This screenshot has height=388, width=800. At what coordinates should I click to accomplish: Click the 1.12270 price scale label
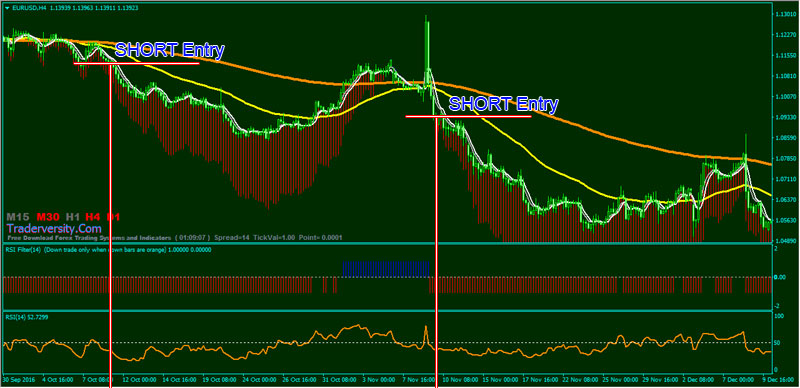[786, 34]
